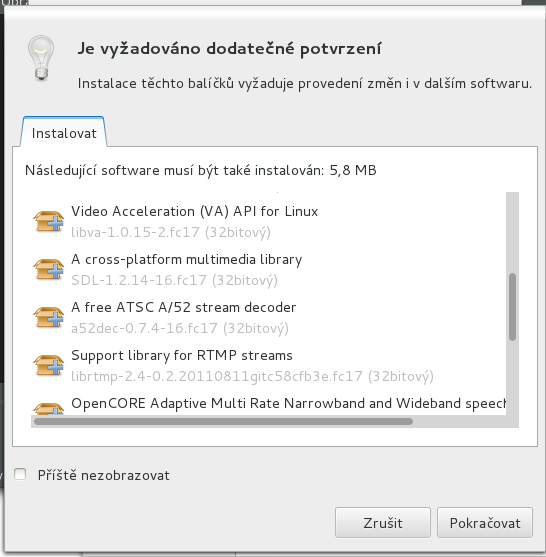
Task: Select 'Support library for RTMP streams' entry
Action: pos(268,365)
